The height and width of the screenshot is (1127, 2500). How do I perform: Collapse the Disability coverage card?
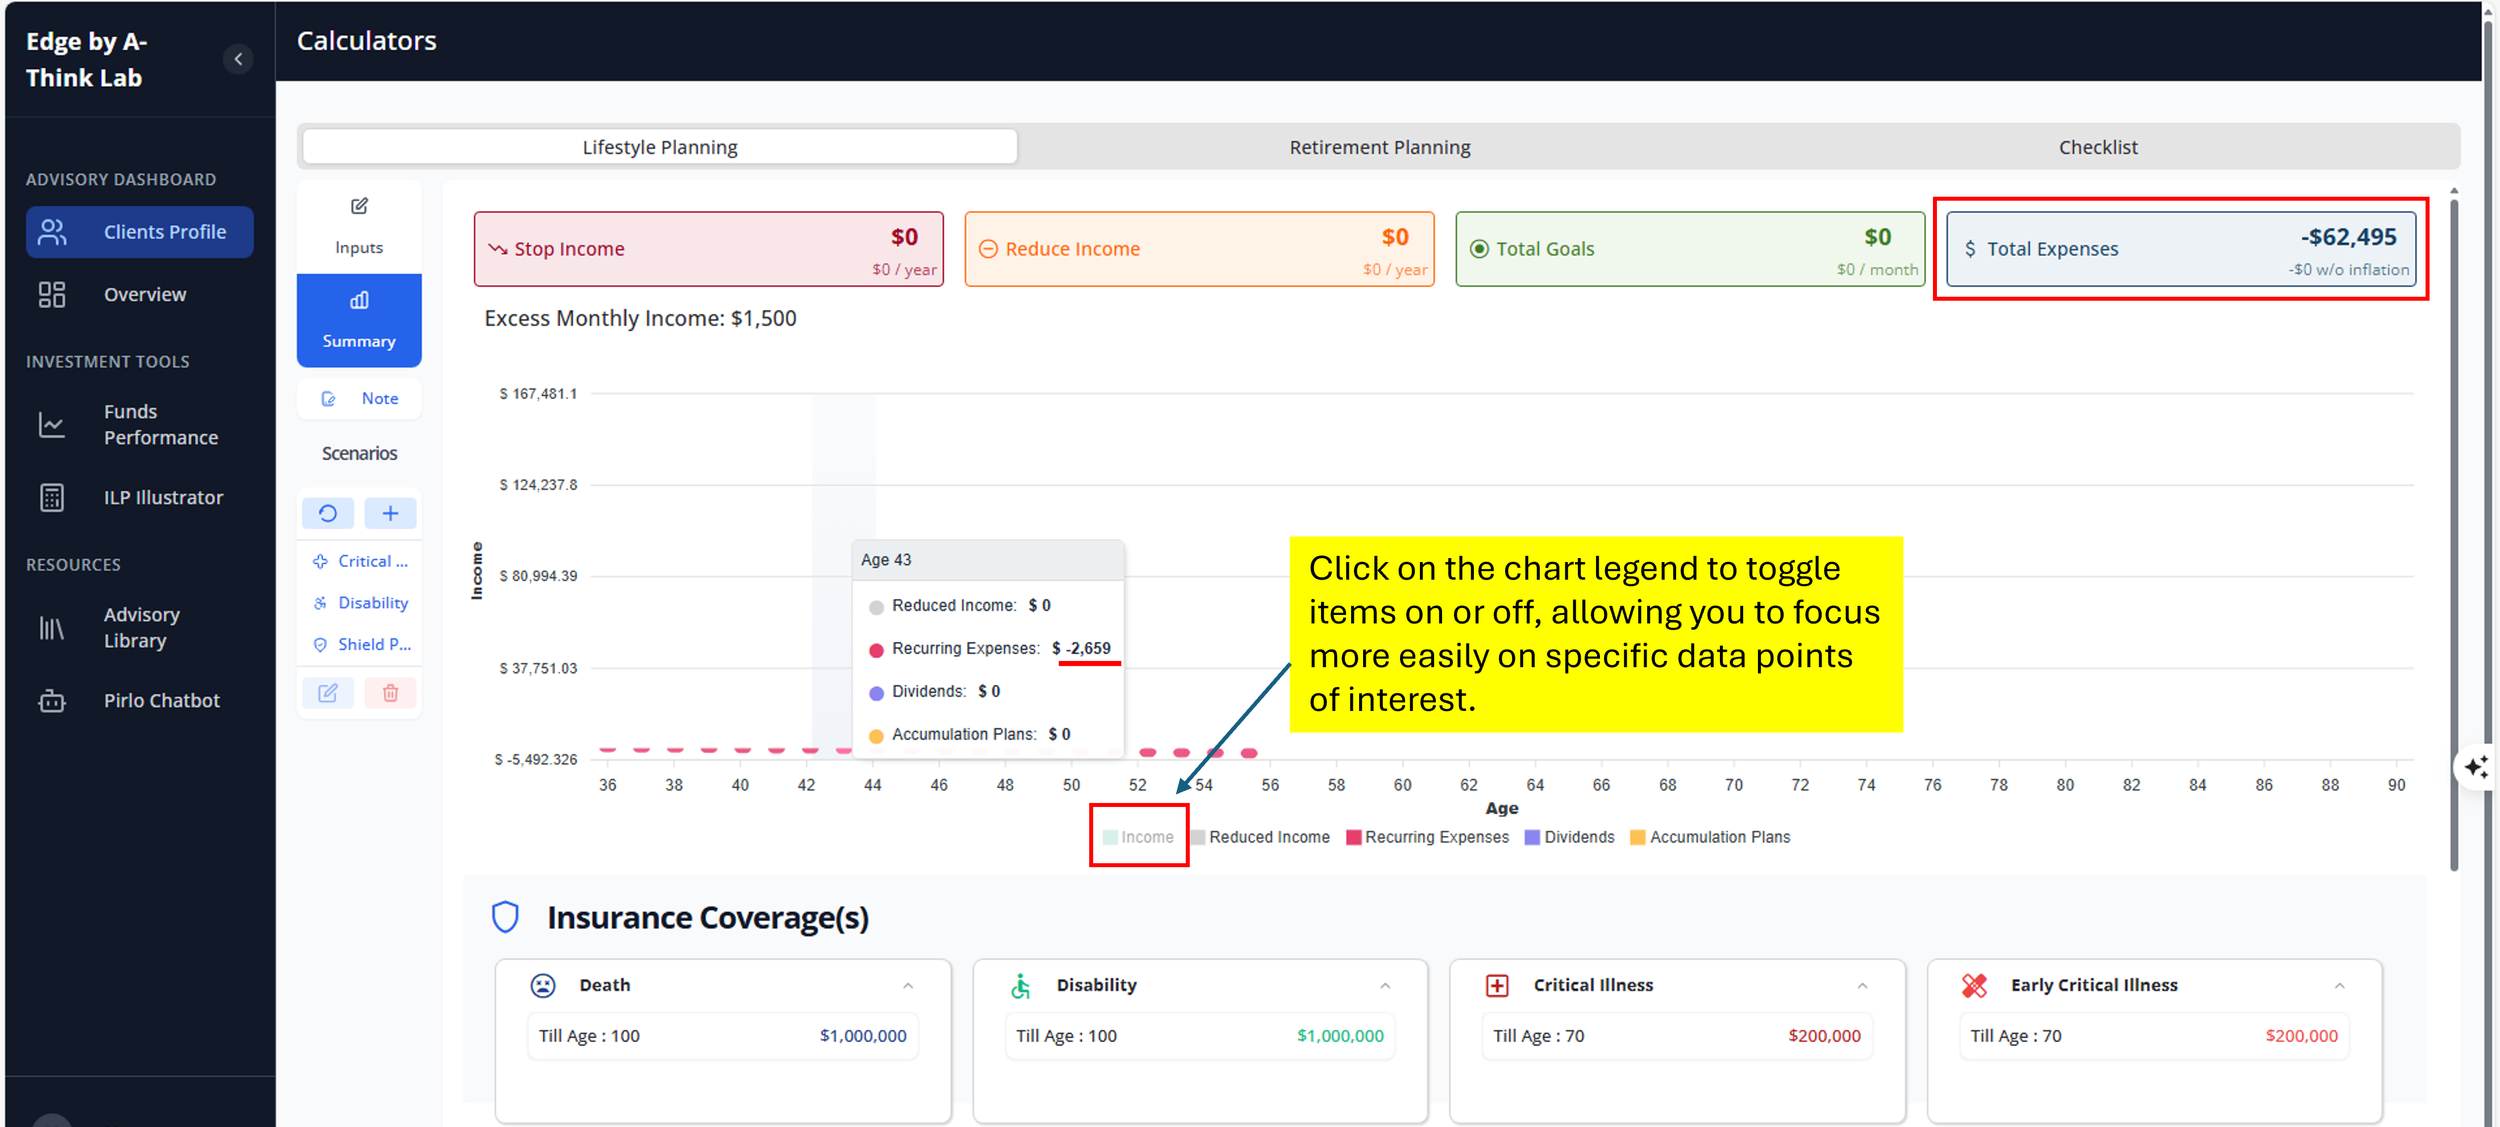1385,986
